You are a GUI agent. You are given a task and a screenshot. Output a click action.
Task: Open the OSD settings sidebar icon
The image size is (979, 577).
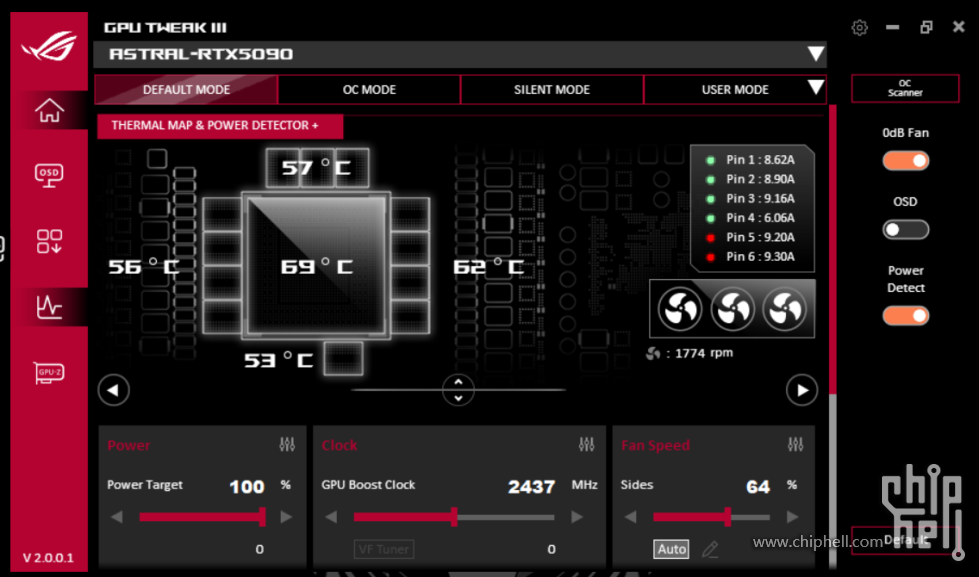click(49, 175)
